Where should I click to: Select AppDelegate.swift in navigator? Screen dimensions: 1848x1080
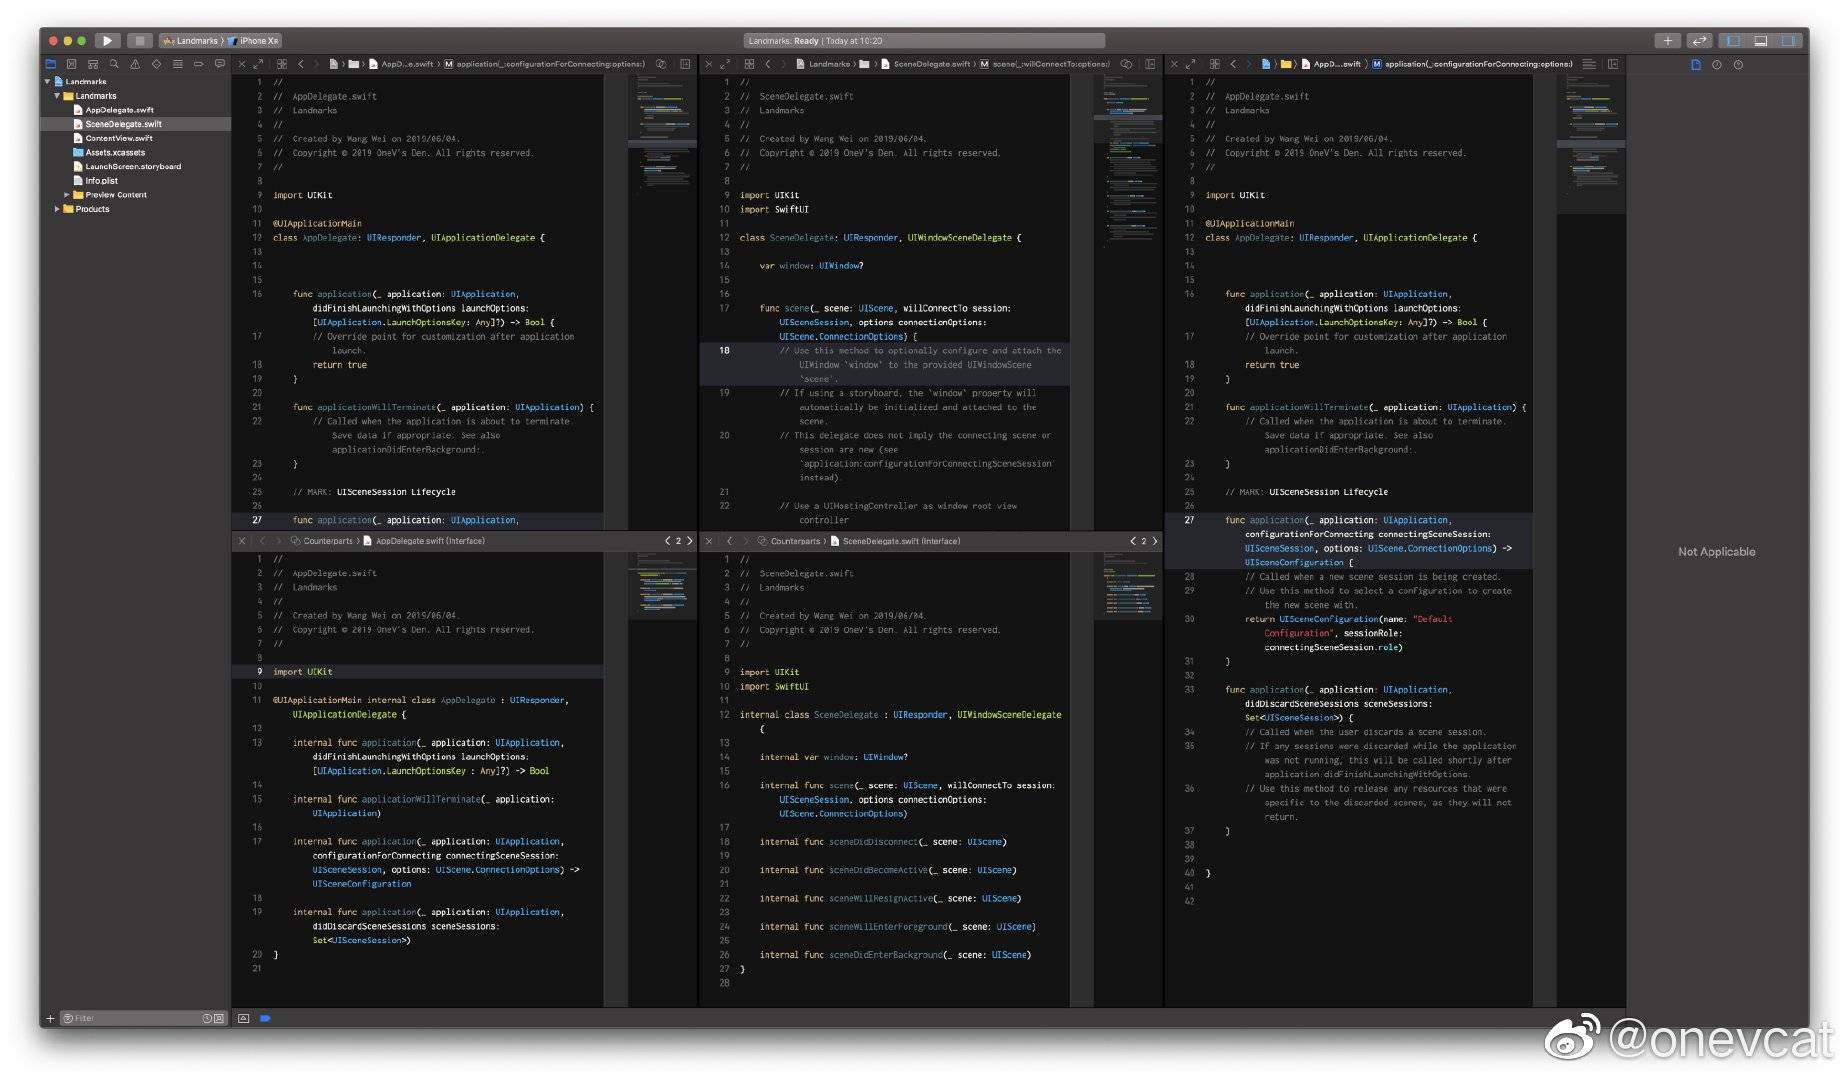click(x=119, y=110)
